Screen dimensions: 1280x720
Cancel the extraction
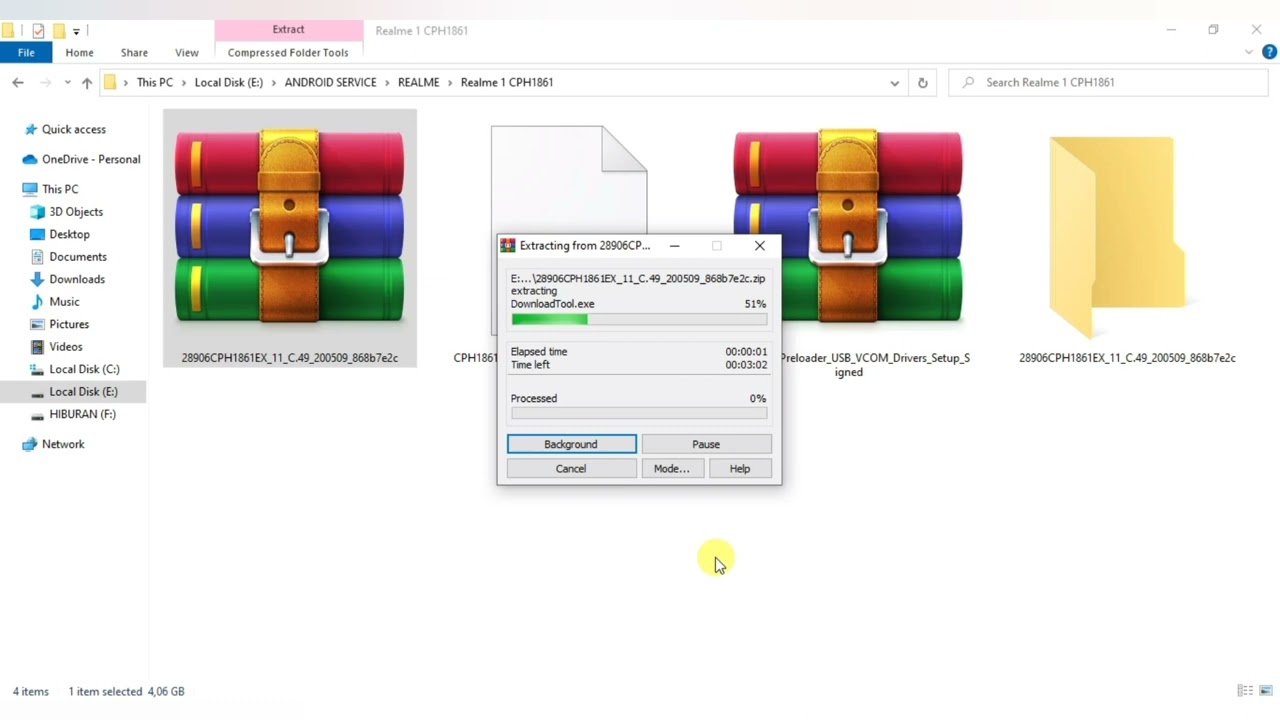(571, 469)
